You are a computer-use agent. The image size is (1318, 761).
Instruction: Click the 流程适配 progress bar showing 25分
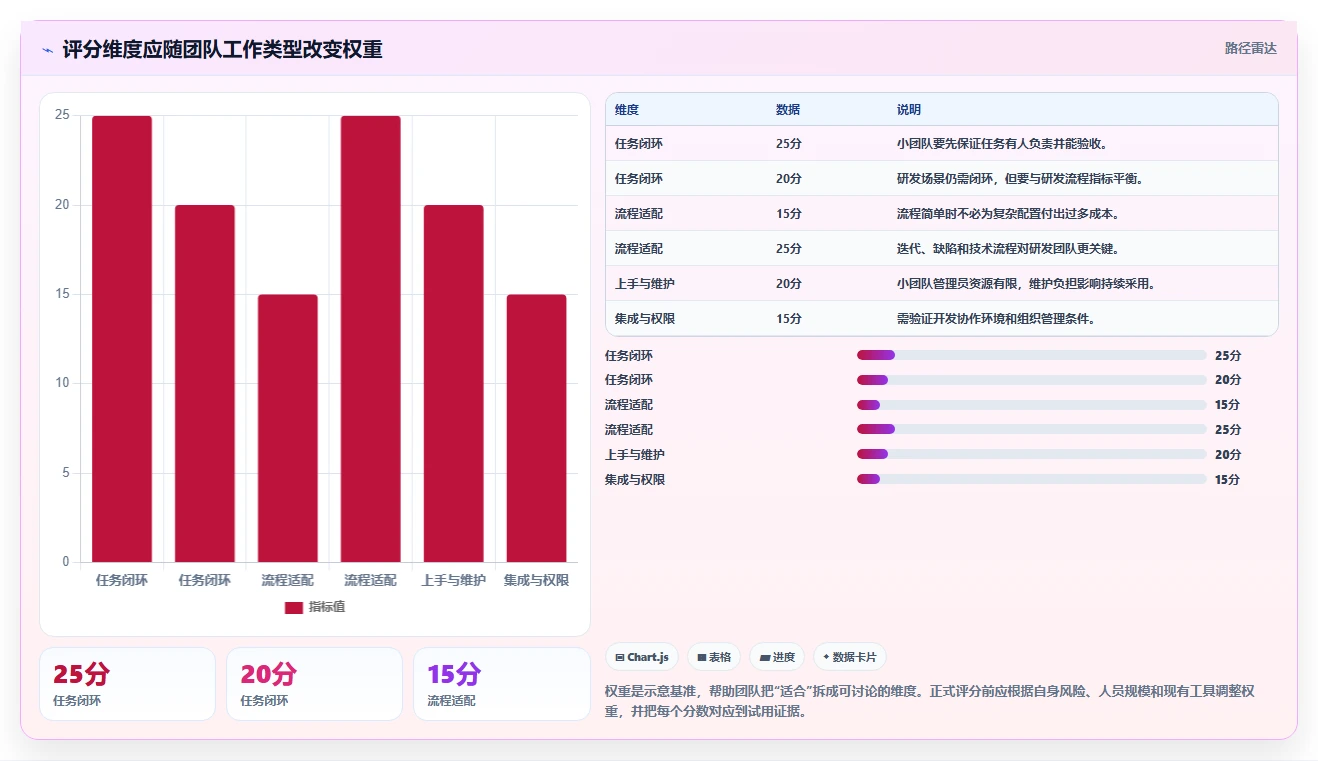tap(1031, 429)
